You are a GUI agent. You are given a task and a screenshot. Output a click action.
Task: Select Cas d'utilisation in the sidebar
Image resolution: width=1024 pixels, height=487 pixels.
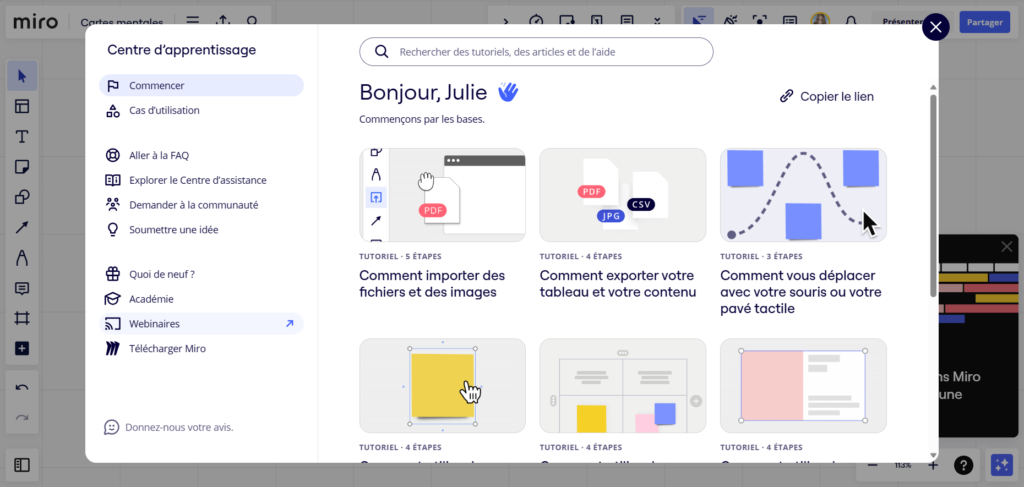pos(164,110)
